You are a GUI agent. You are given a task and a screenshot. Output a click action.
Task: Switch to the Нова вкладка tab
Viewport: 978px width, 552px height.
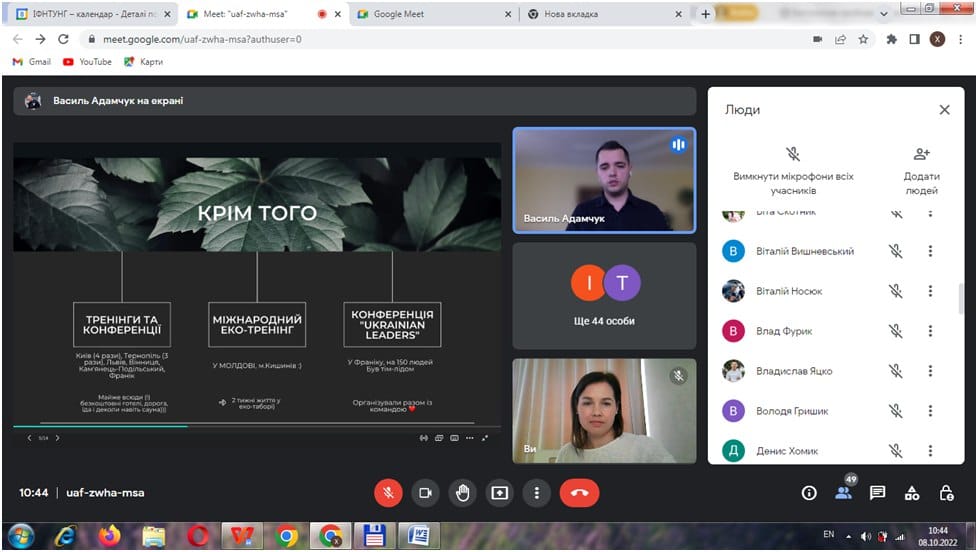coord(600,14)
